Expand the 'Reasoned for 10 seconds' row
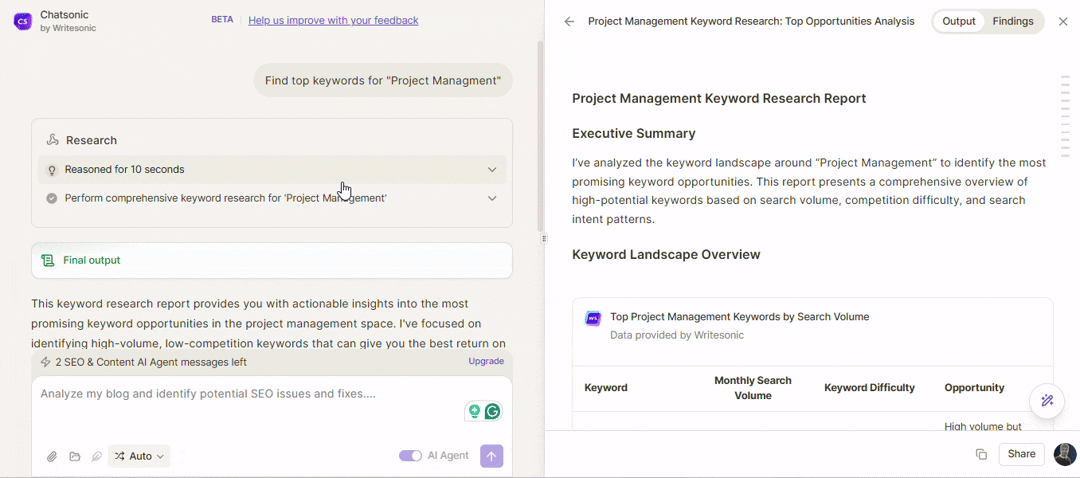The image size is (1080, 478). (x=272, y=169)
